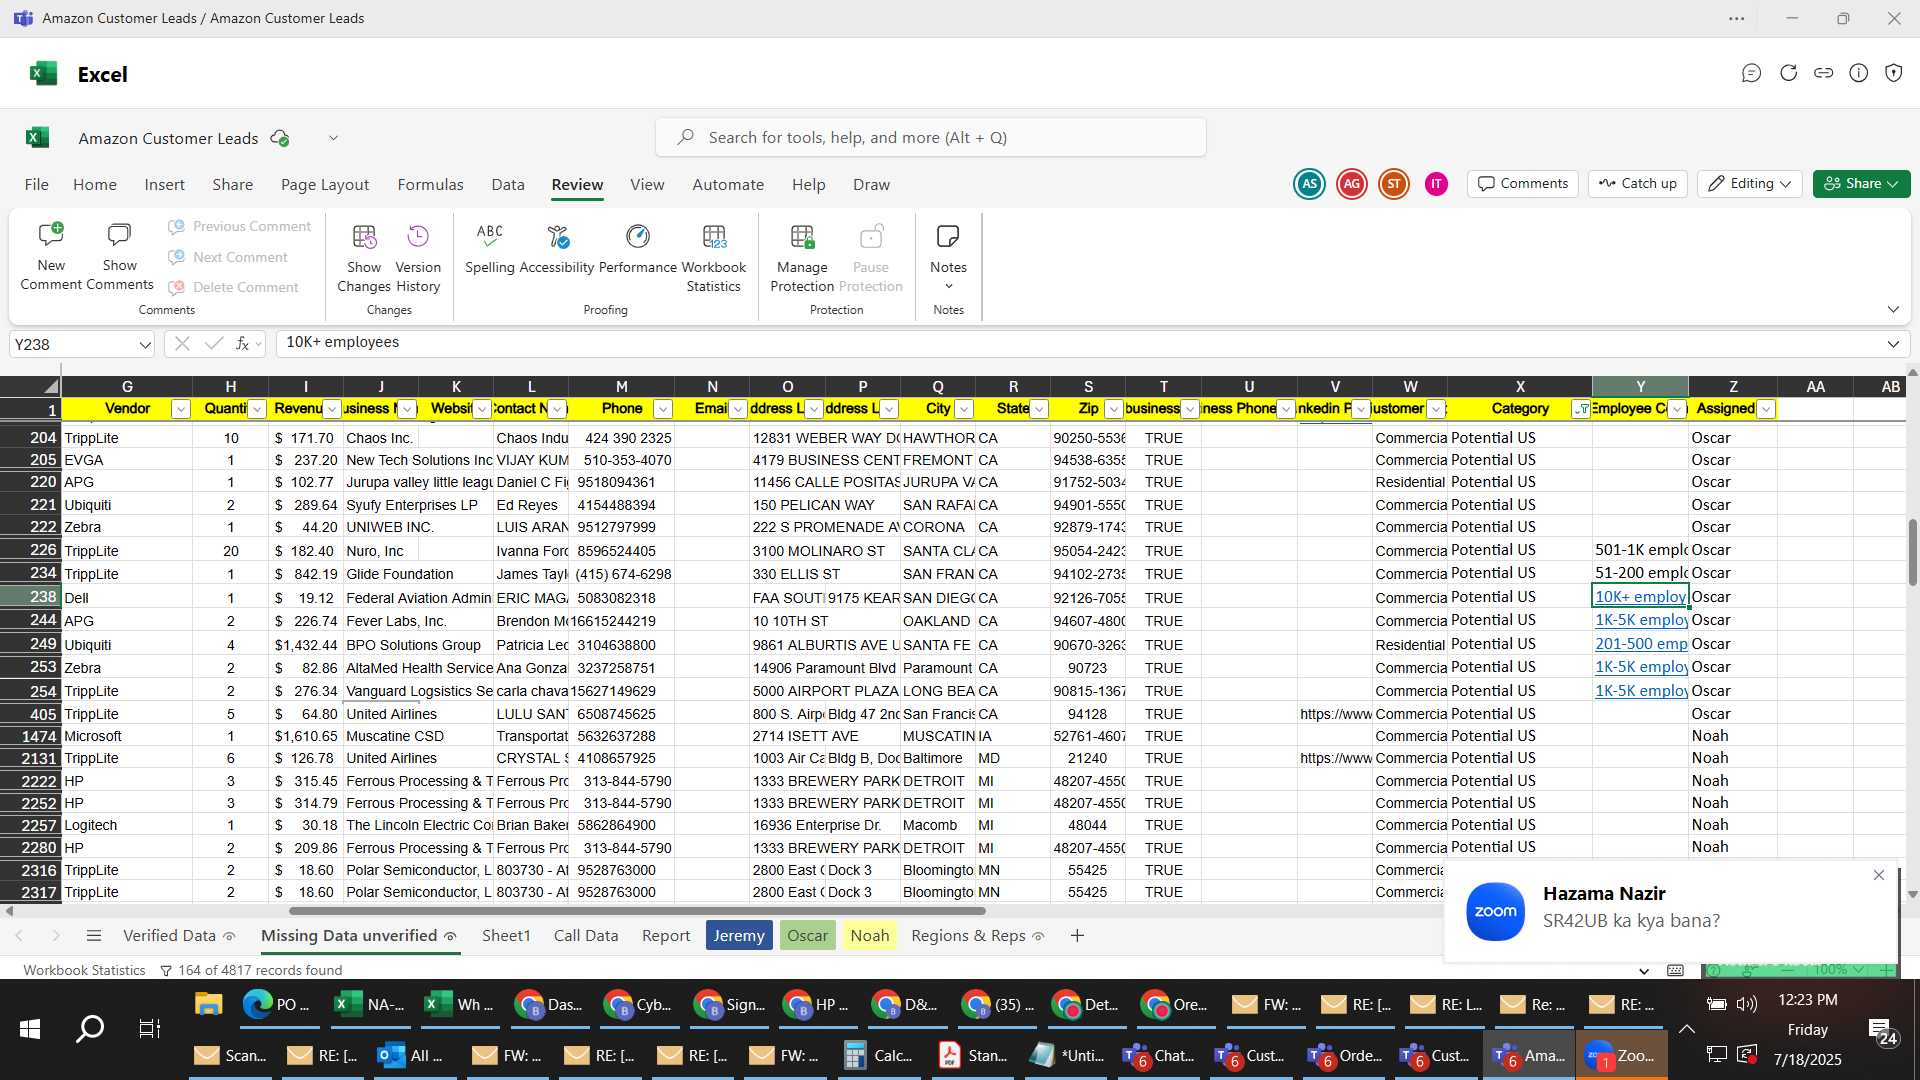Screen dimensions: 1920x1080
Task: Open the Zip column filter
Action: [1114, 409]
